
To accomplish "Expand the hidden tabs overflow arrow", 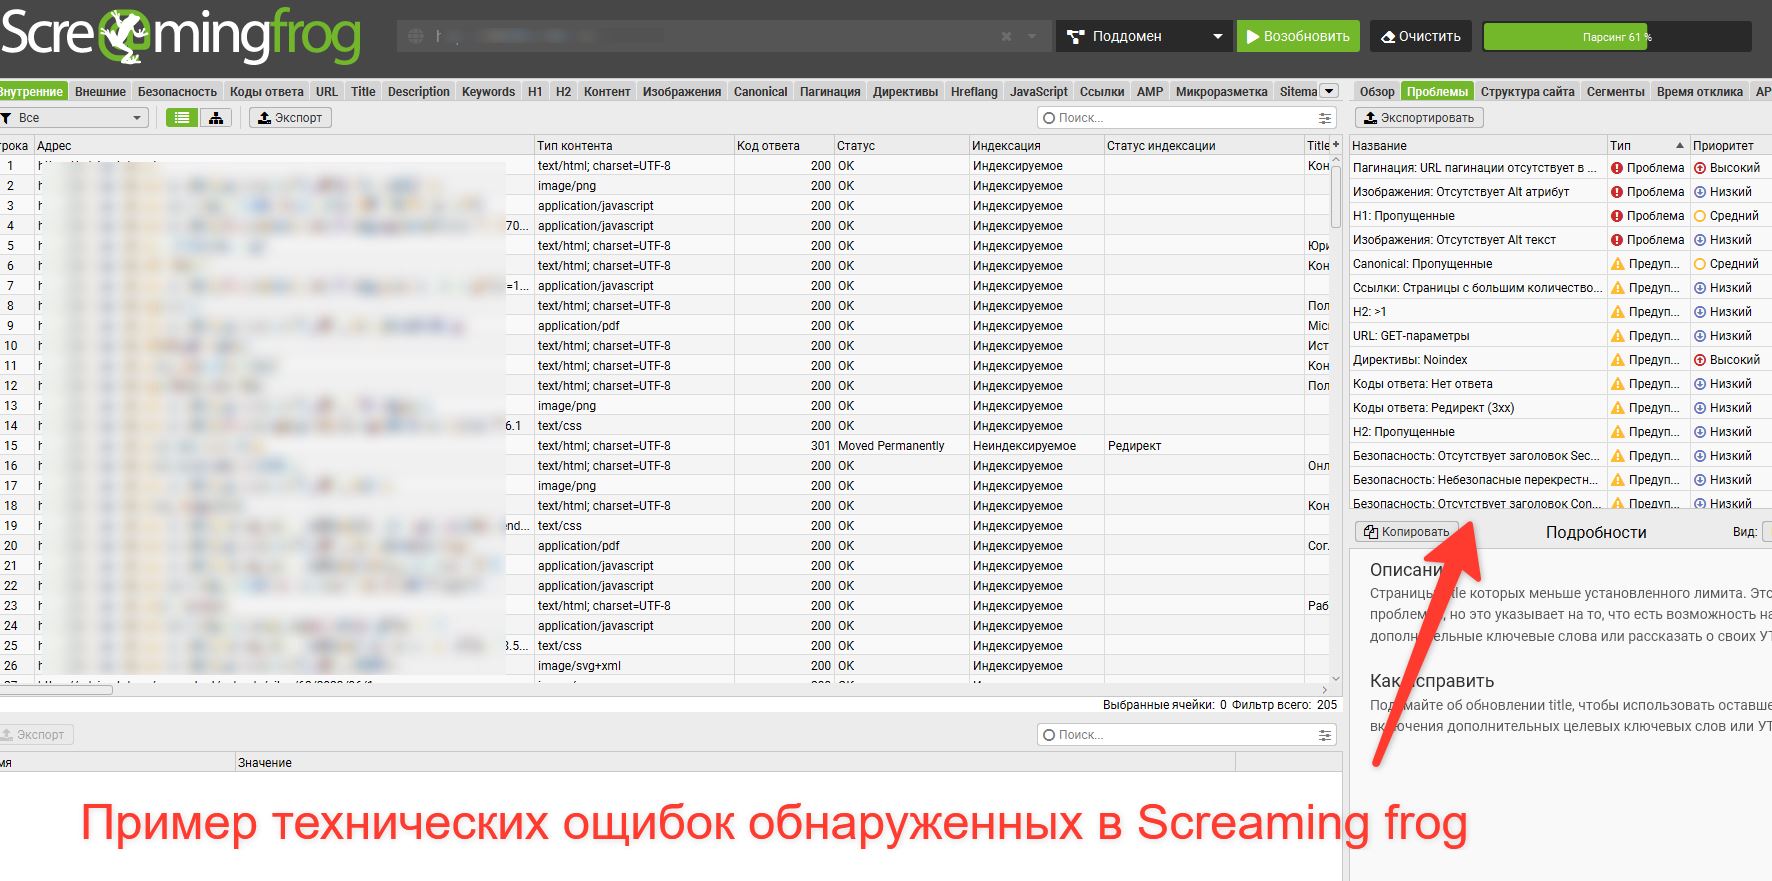I will (x=1329, y=91).
